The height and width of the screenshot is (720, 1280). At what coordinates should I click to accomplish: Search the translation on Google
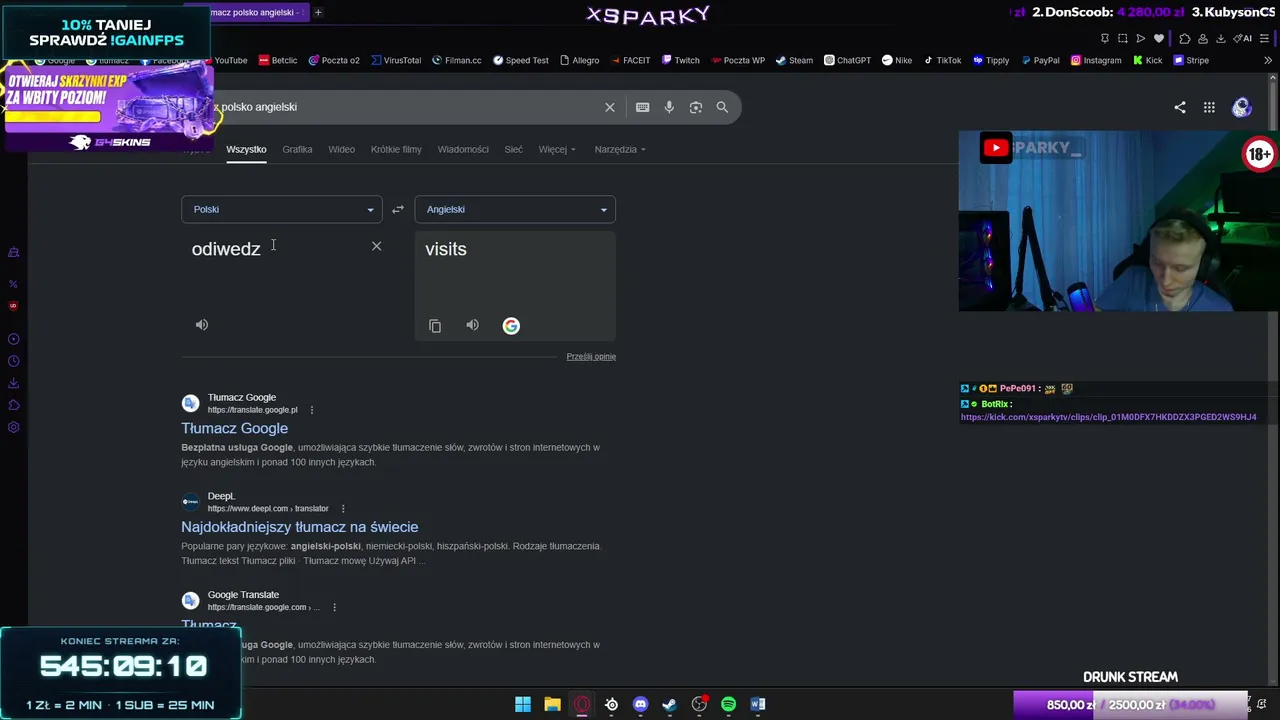point(511,326)
